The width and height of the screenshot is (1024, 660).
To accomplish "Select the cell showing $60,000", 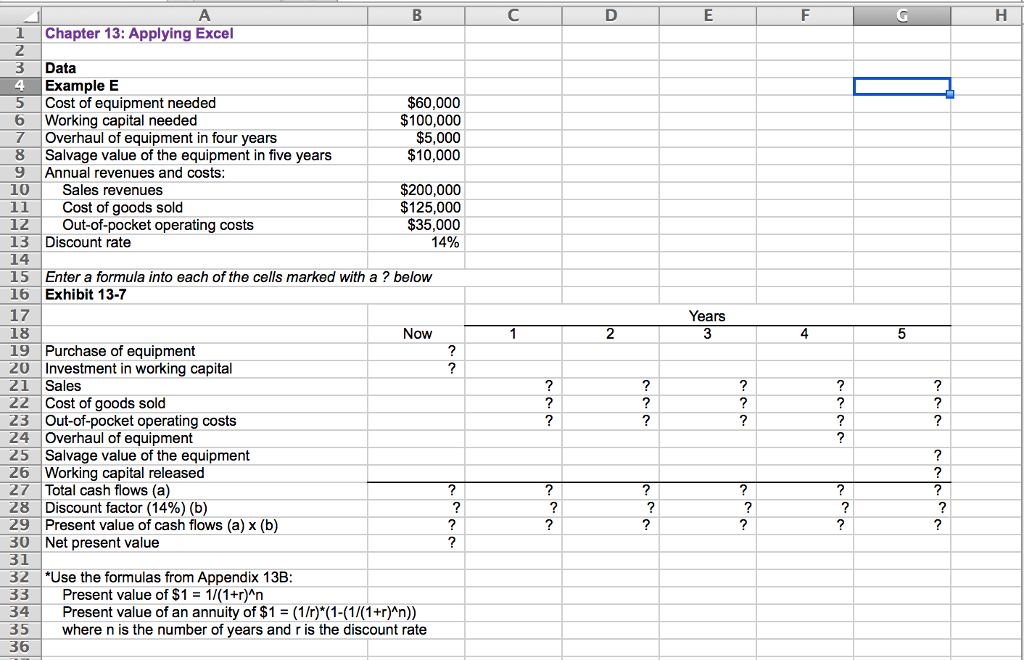I will [416, 103].
